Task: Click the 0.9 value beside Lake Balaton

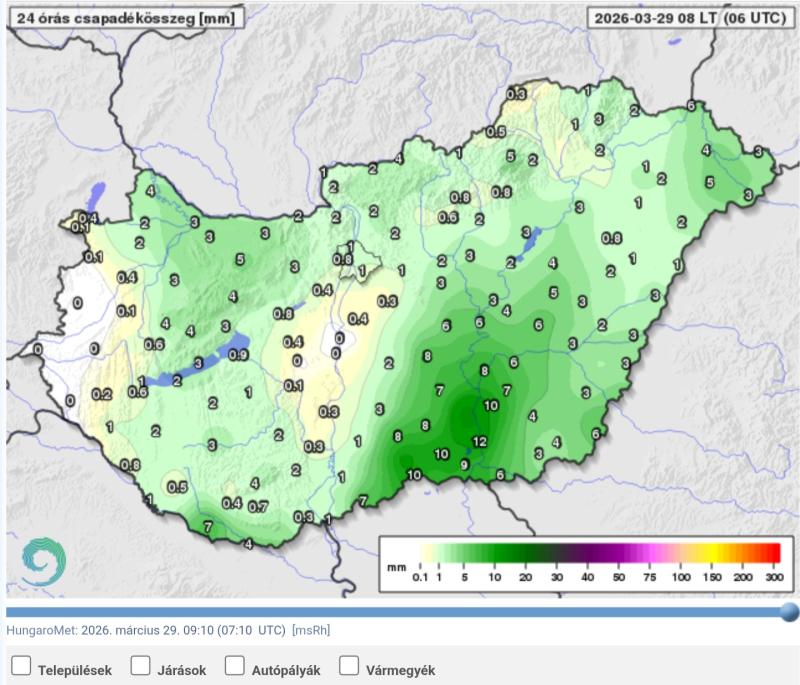Action: pyautogui.click(x=239, y=354)
